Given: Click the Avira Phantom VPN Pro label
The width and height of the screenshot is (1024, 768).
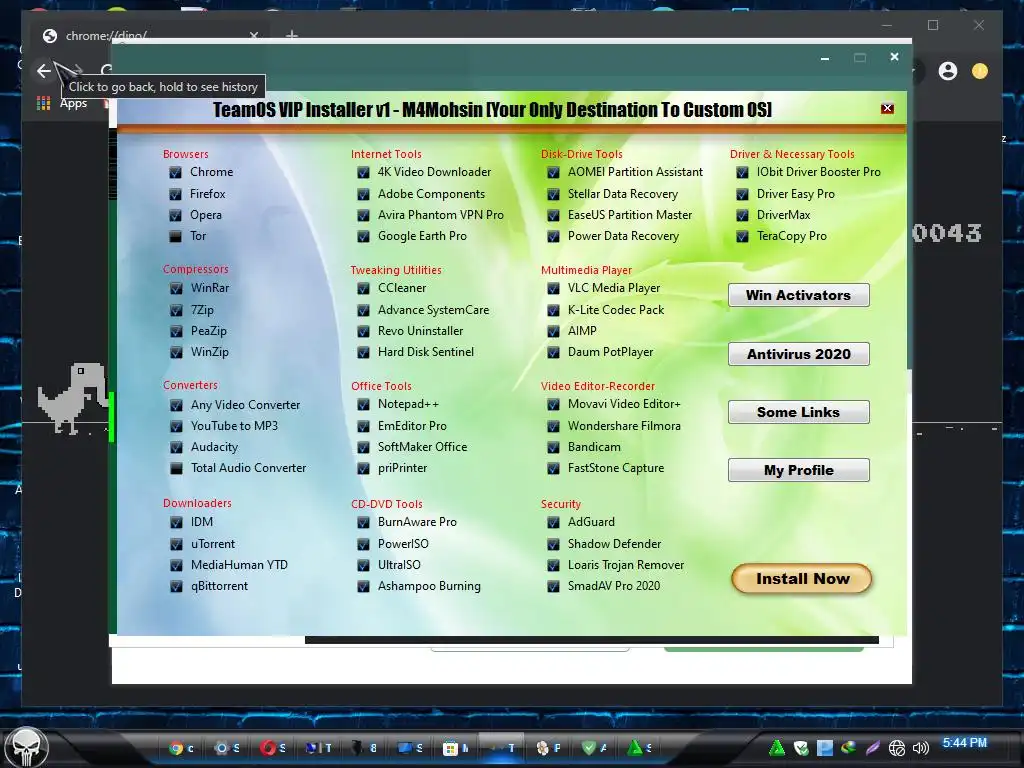Looking at the screenshot, I should pyautogui.click(x=441, y=215).
